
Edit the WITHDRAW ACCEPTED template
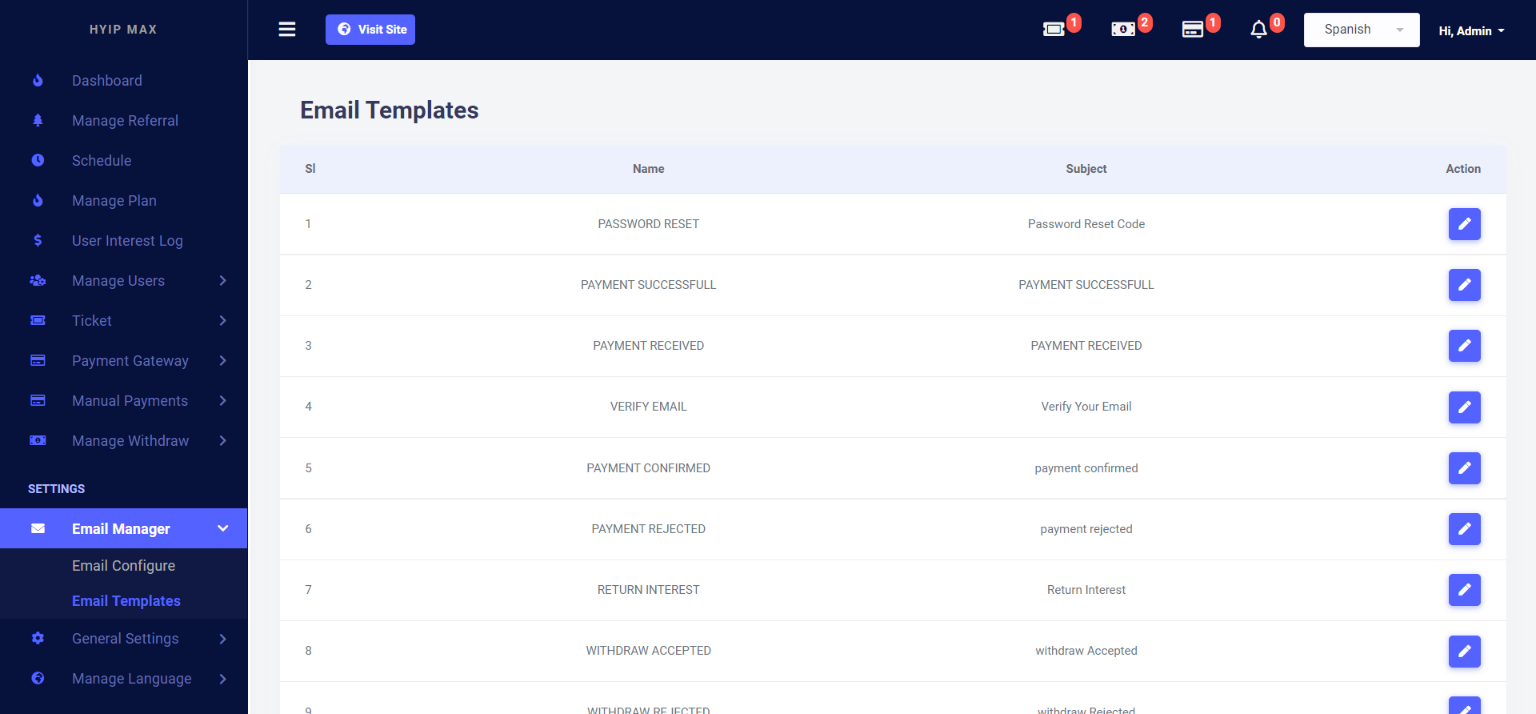point(1464,651)
